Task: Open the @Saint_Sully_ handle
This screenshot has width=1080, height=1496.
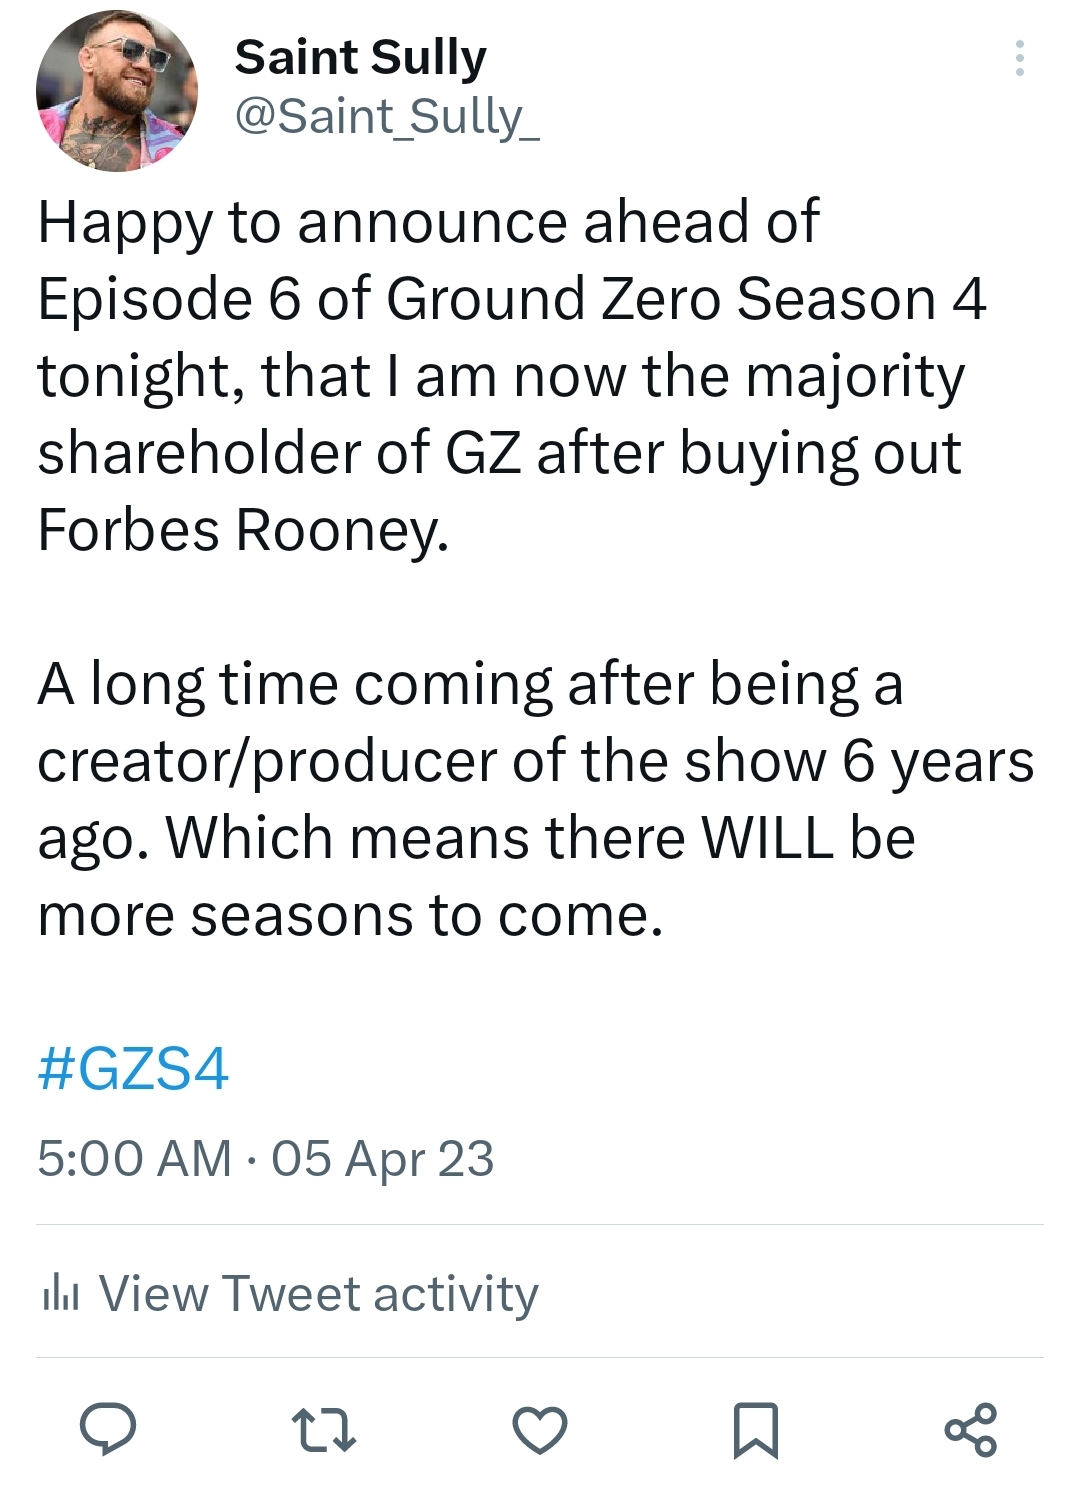Action: (x=386, y=116)
